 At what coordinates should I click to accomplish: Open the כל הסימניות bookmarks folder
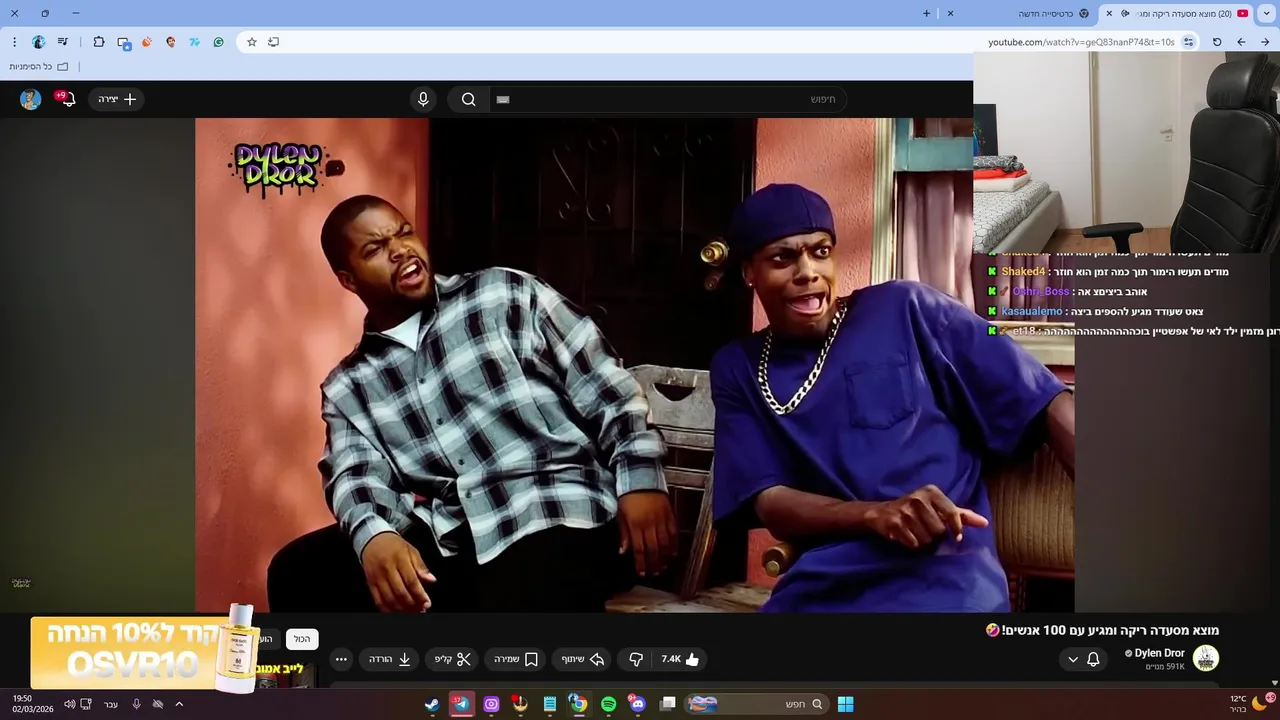click(39, 67)
